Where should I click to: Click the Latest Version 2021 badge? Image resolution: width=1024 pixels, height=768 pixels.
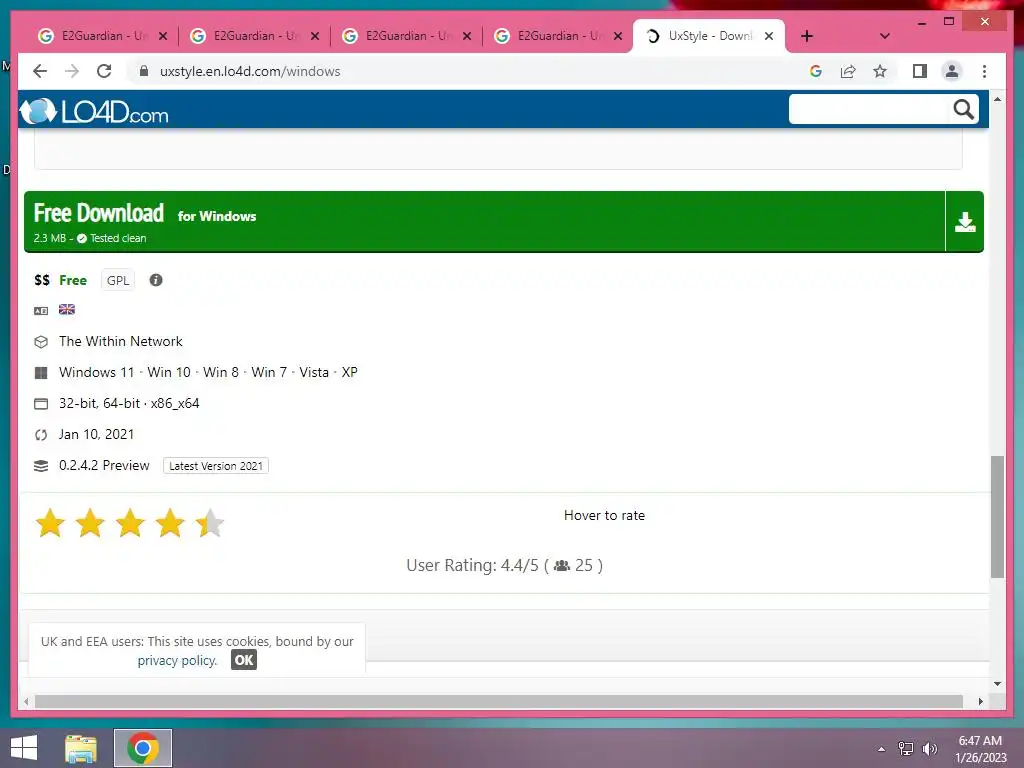click(216, 466)
